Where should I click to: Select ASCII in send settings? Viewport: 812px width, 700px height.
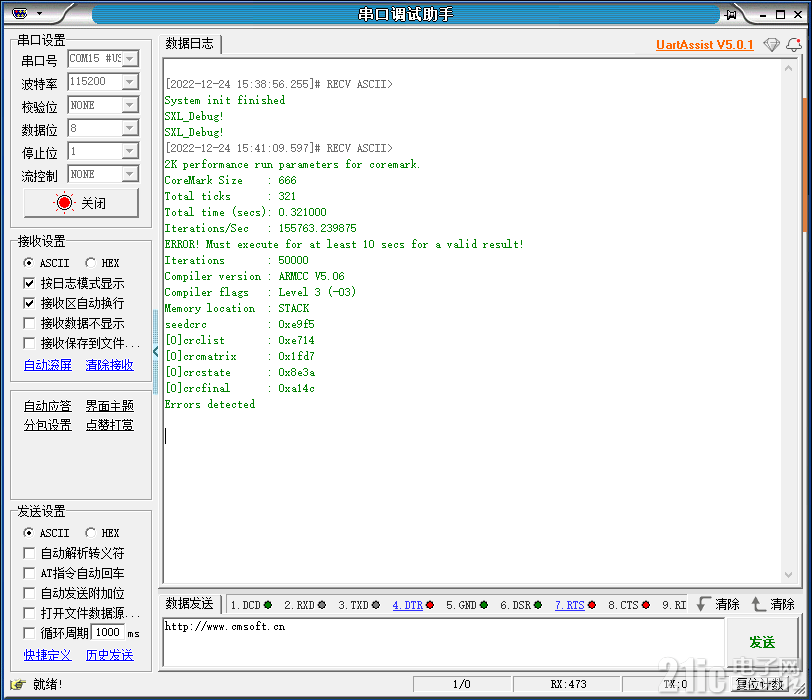coord(28,532)
